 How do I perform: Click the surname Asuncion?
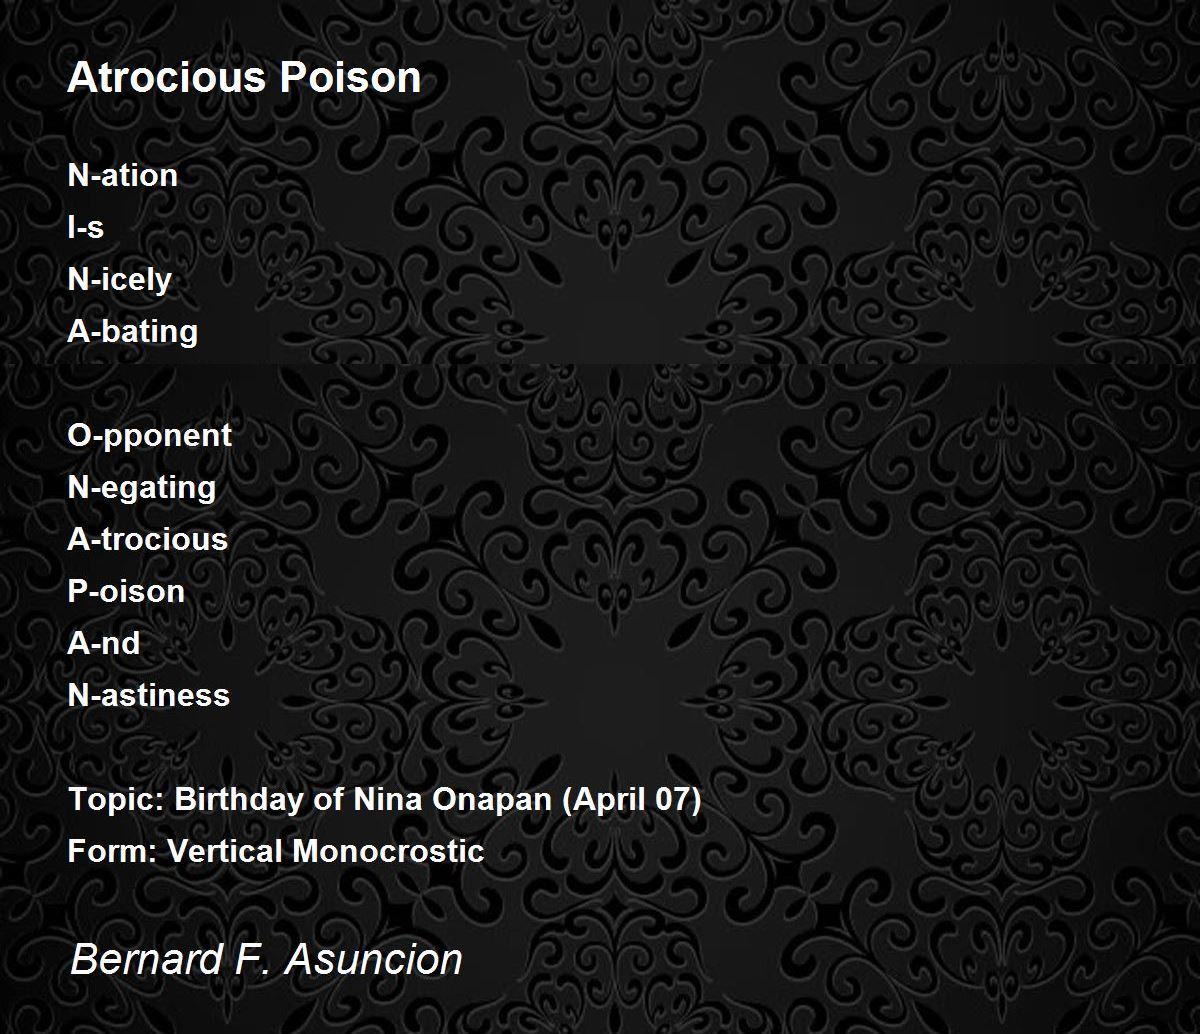click(373, 959)
